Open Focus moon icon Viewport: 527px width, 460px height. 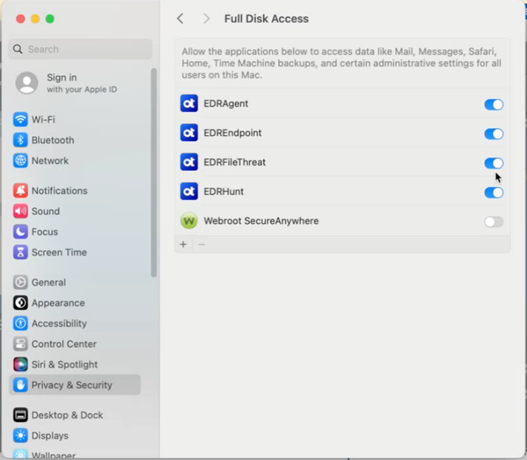[20, 232]
